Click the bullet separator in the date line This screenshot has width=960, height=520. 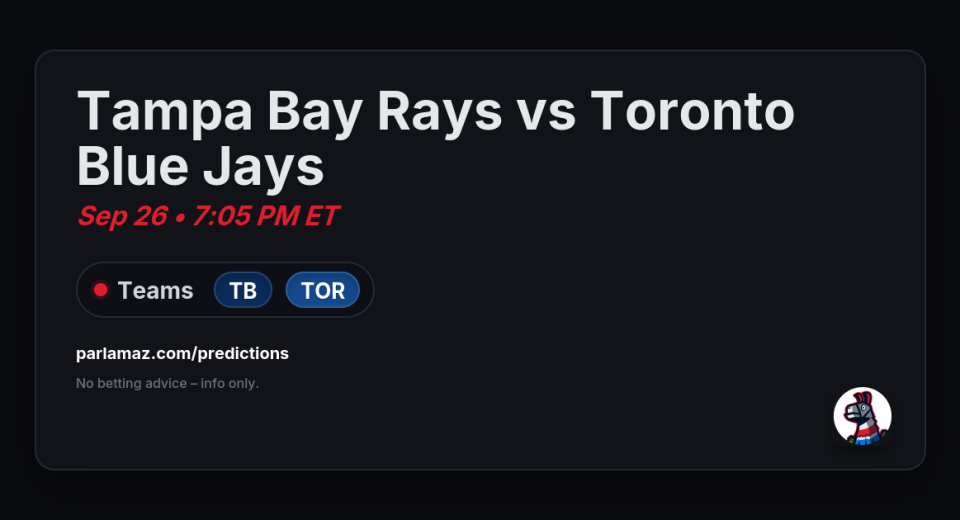(x=180, y=216)
